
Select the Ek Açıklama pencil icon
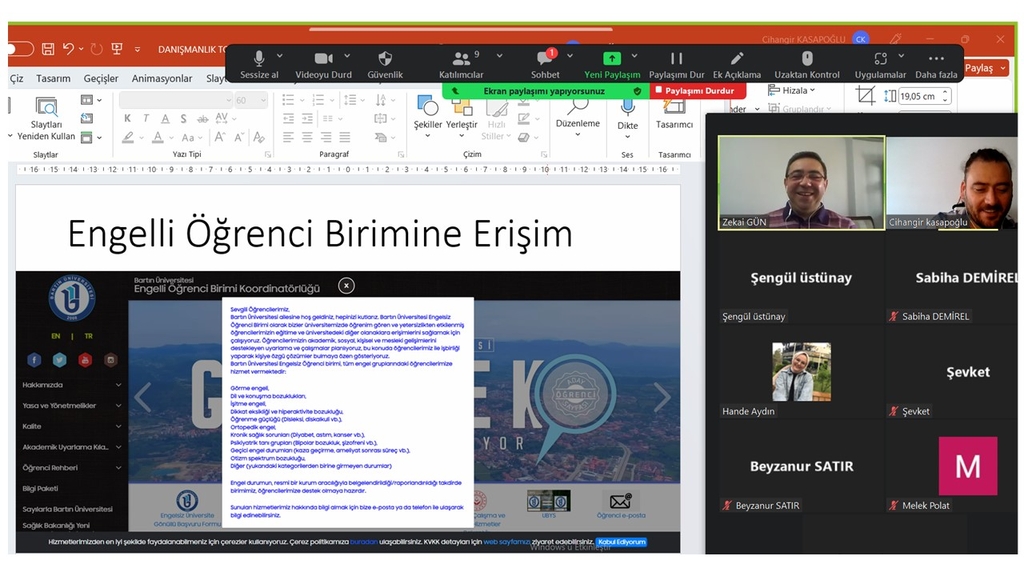(737, 59)
